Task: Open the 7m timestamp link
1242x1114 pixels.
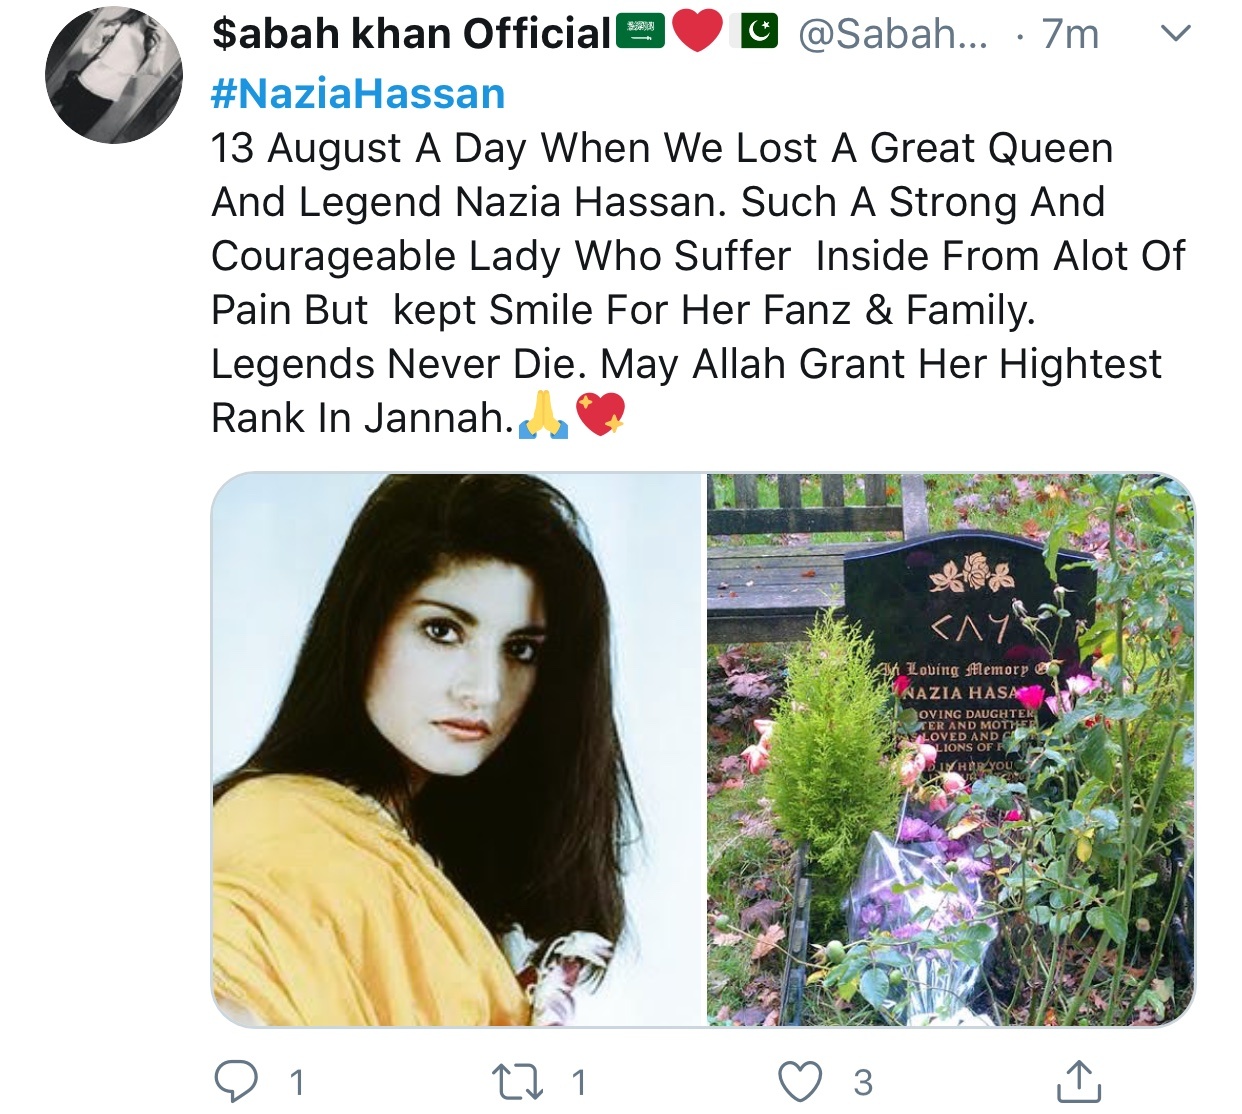Action: pyautogui.click(x=1070, y=34)
